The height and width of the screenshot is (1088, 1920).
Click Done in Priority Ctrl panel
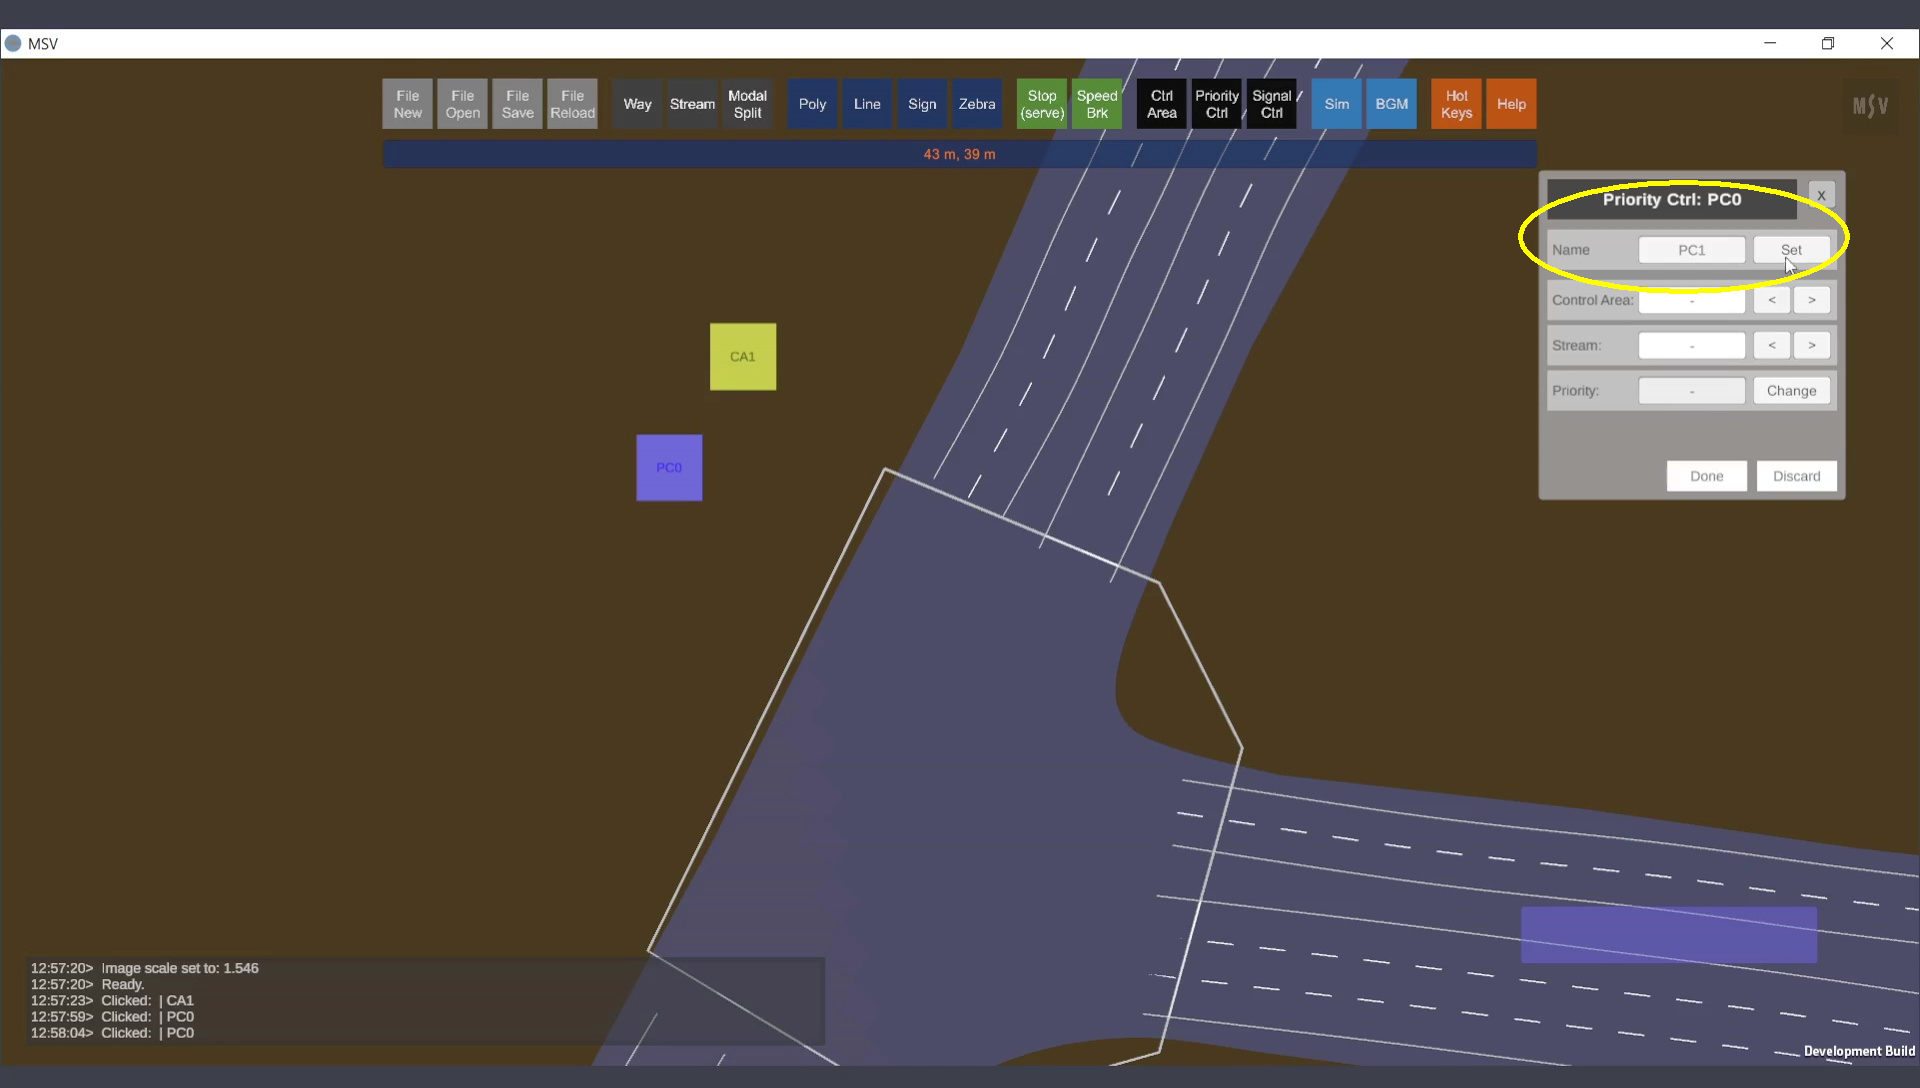(1706, 476)
